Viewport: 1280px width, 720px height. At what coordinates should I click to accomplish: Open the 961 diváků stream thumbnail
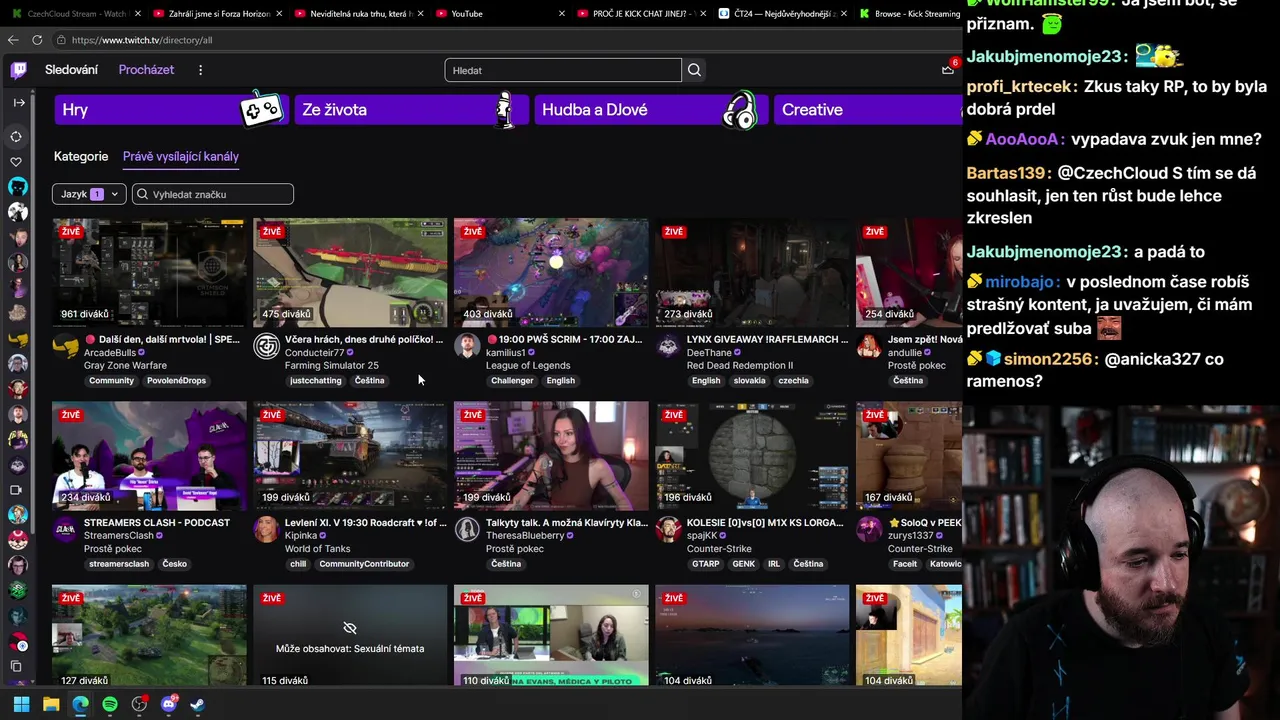click(149, 272)
